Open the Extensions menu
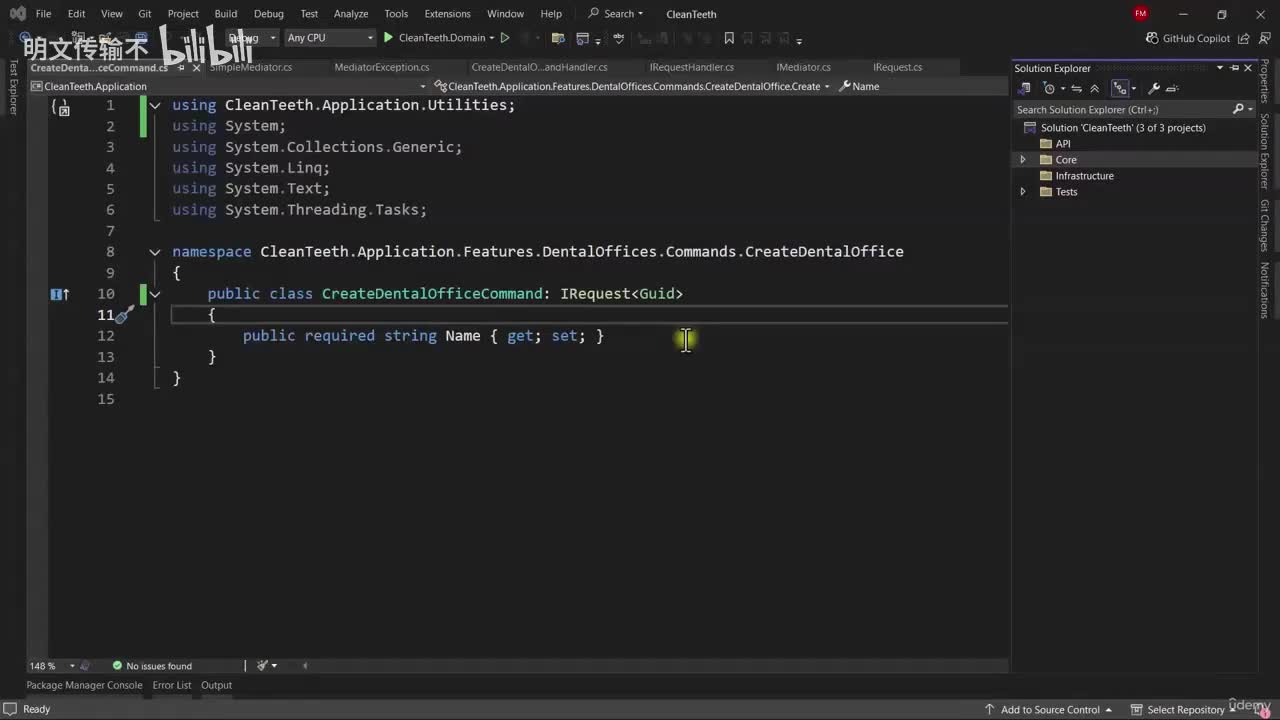The height and width of the screenshot is (720, 1280). 447,14
